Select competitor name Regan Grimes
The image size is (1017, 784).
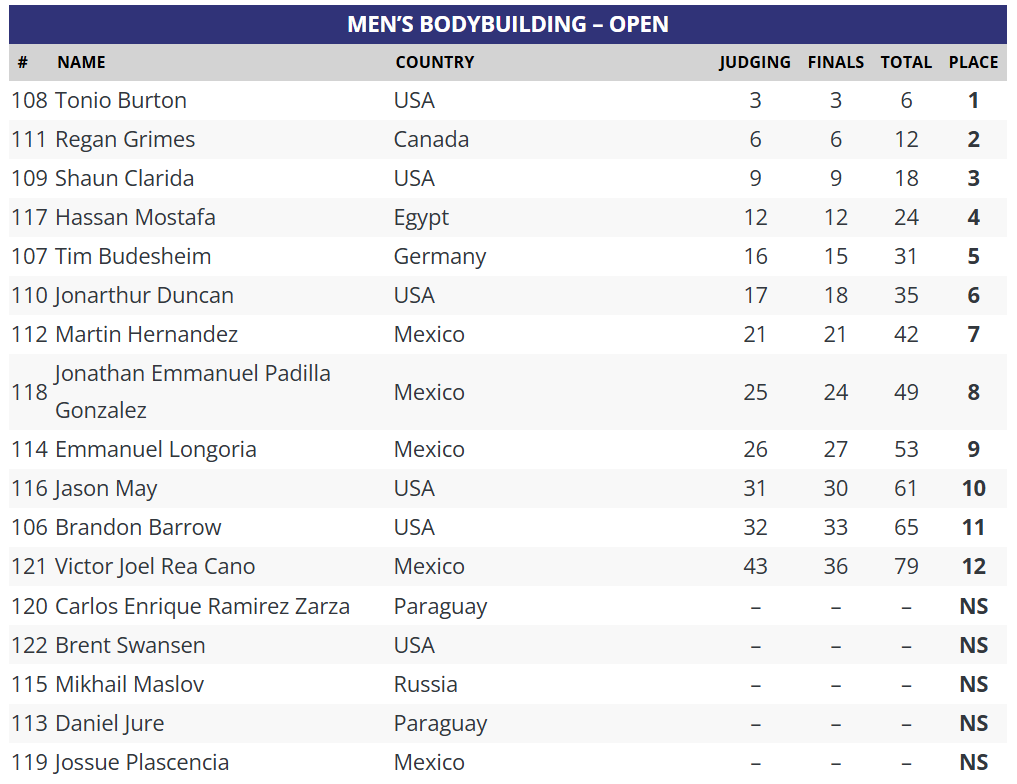click(x=125, y=139)
